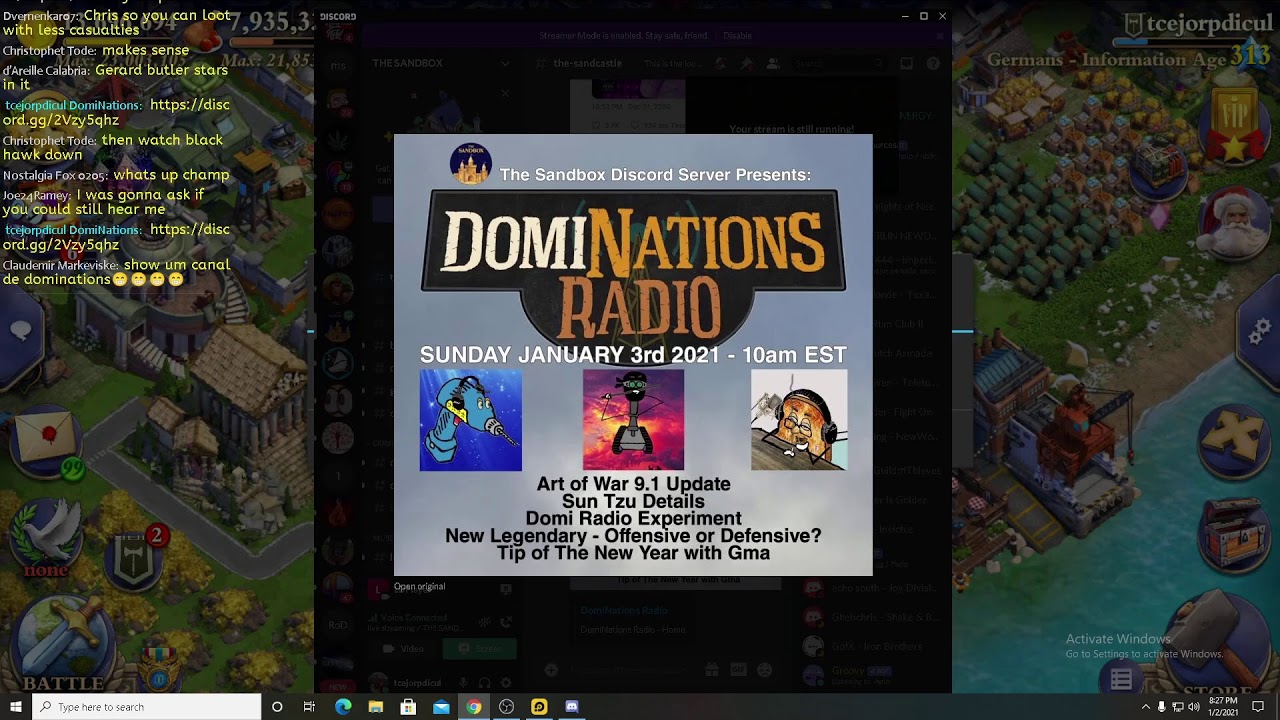Click the plus attachment button in message box

pyautogui.click(x=551, y=669)
